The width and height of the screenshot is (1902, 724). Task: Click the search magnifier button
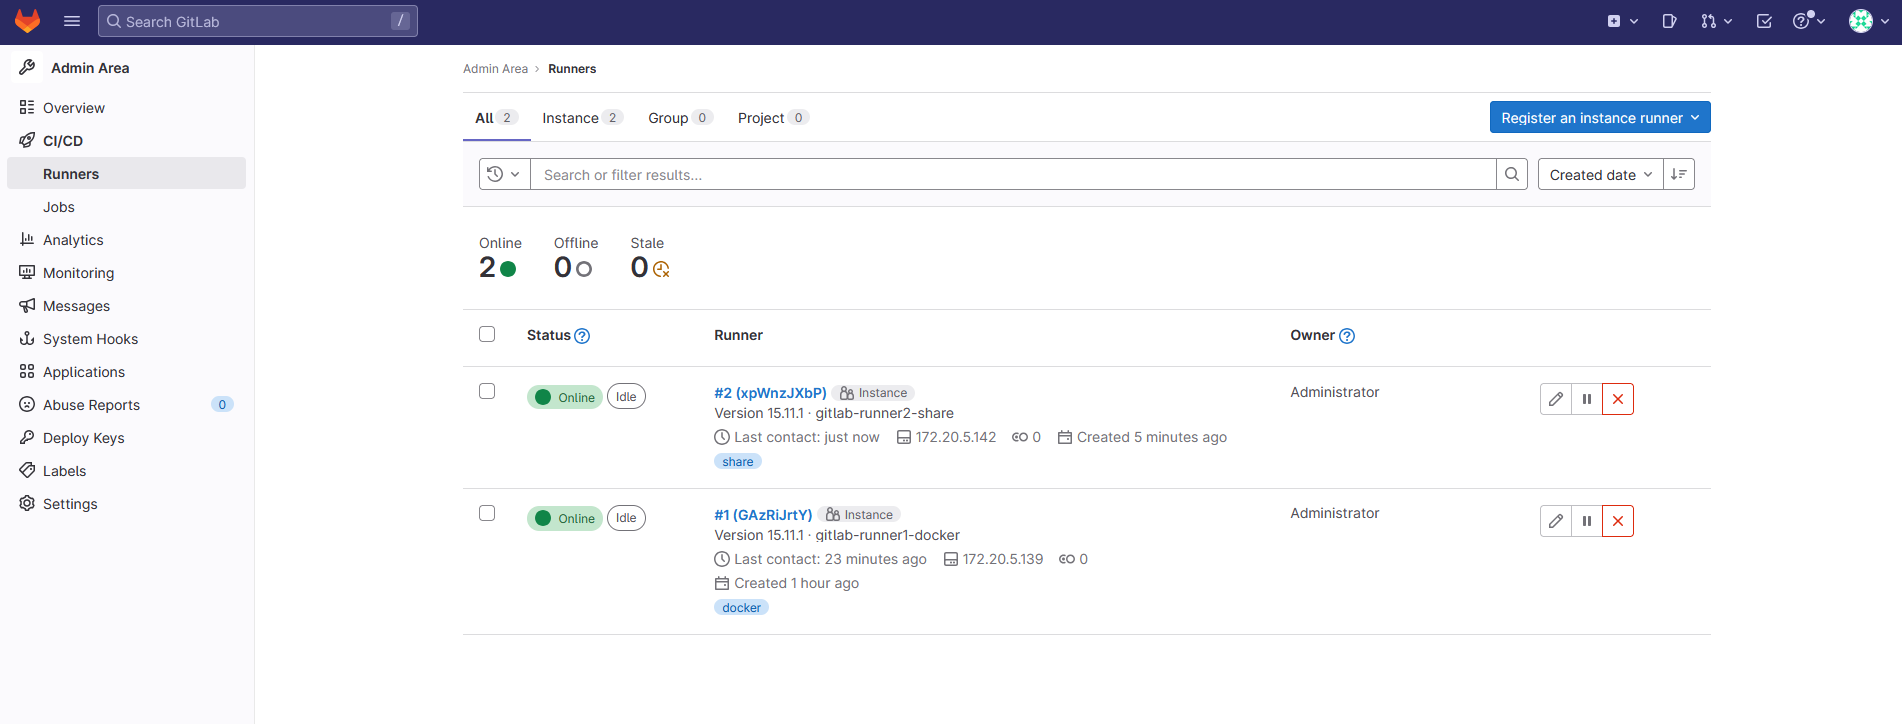1511,174
